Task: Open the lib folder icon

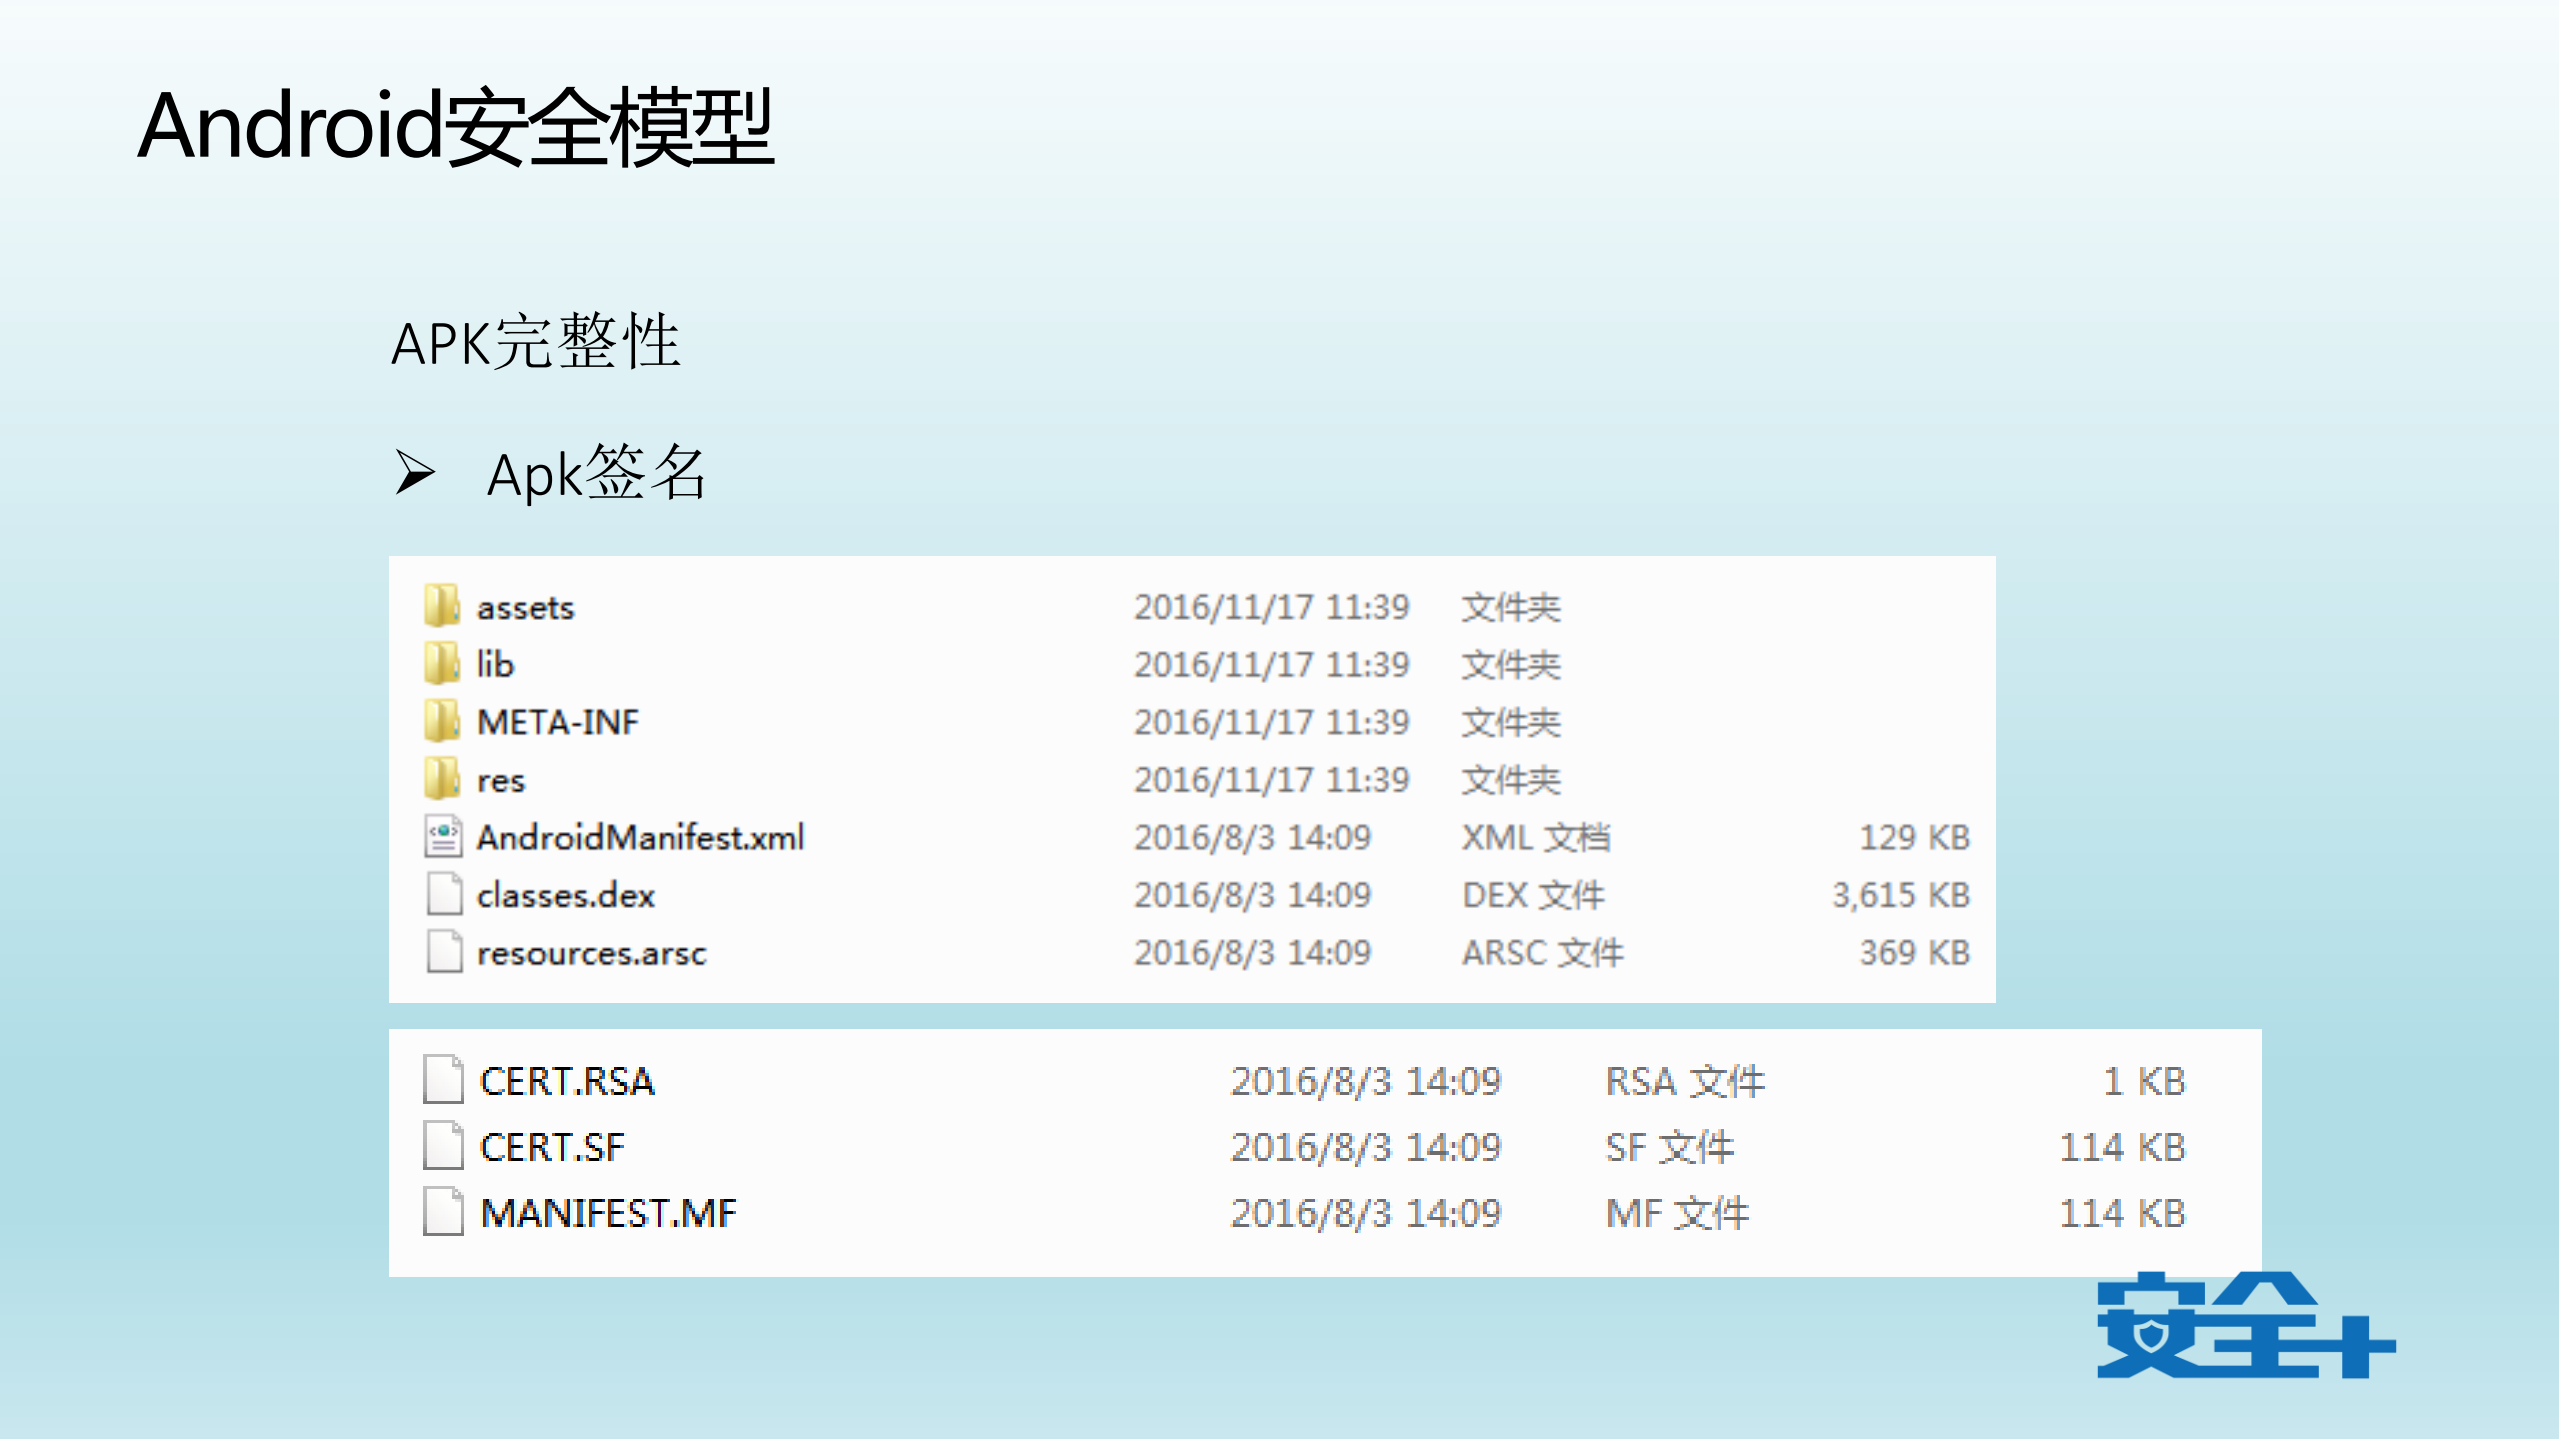Action: pos(443,664)
